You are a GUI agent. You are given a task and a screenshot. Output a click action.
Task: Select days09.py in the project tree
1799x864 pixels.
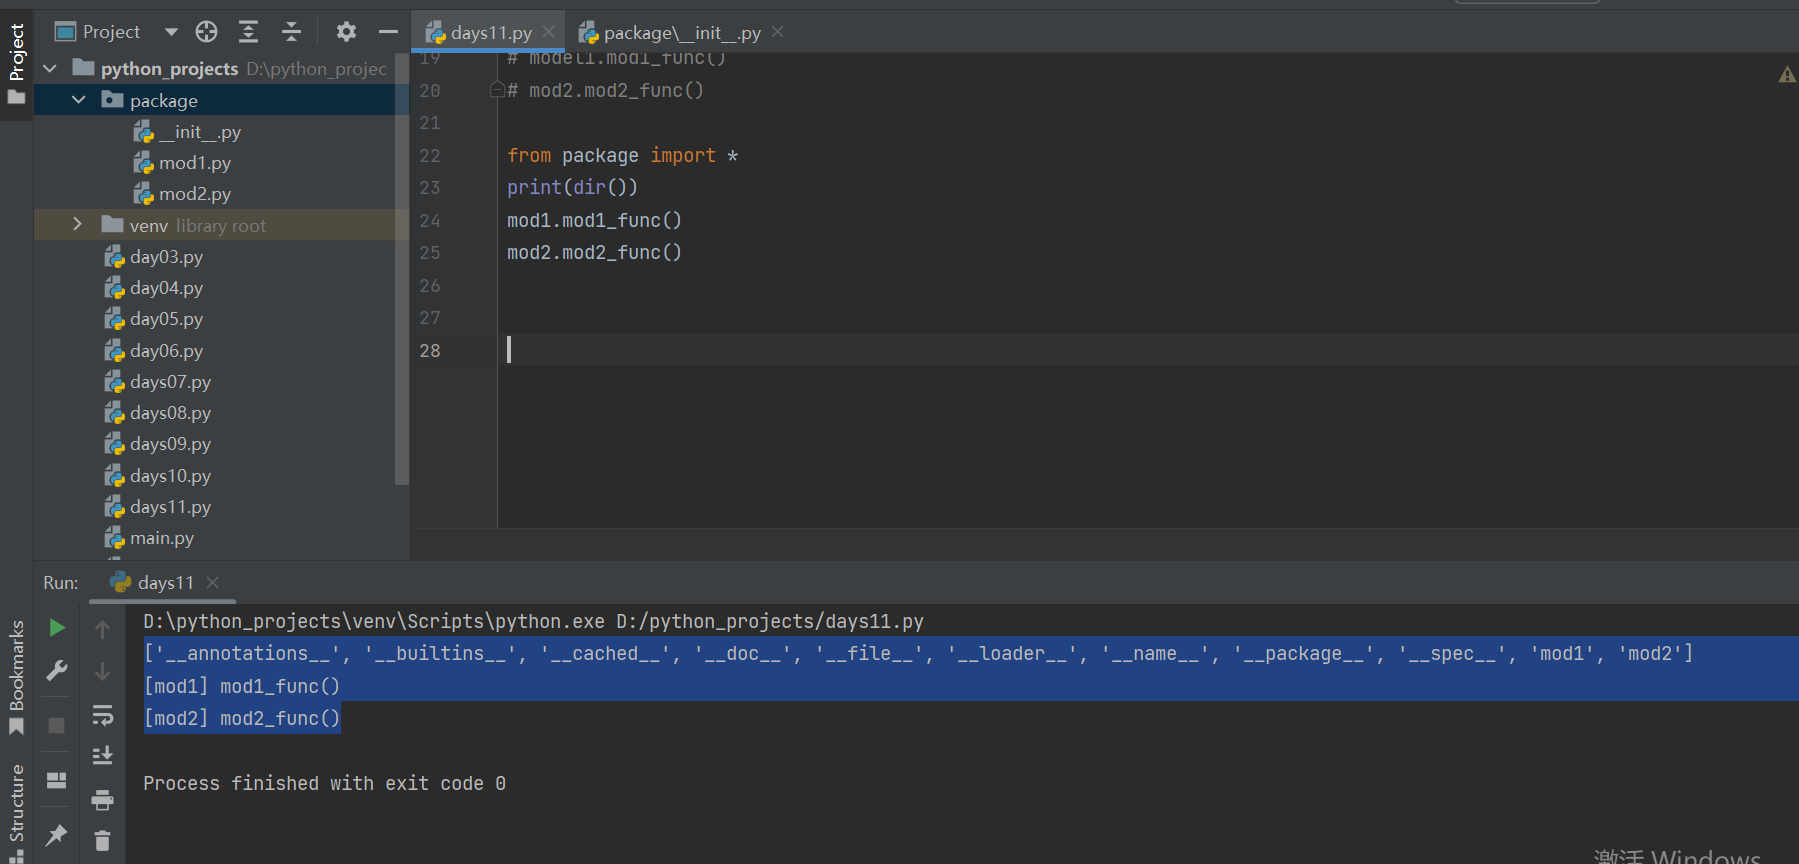pos(158,444)
